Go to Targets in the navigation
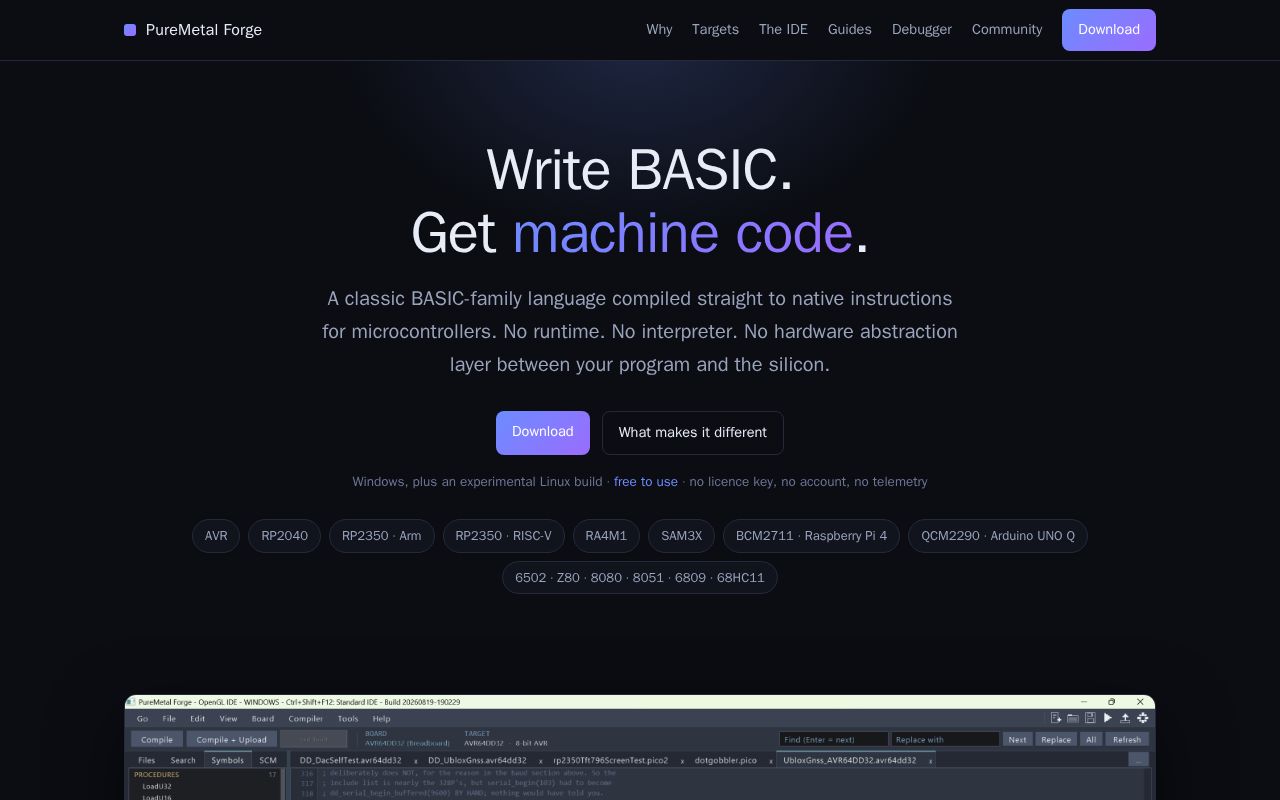 tap(715, 30)
